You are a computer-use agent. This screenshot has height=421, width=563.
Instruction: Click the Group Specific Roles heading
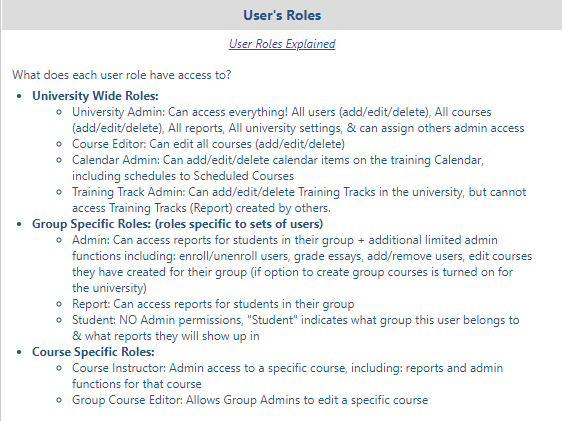pos(177,224)
